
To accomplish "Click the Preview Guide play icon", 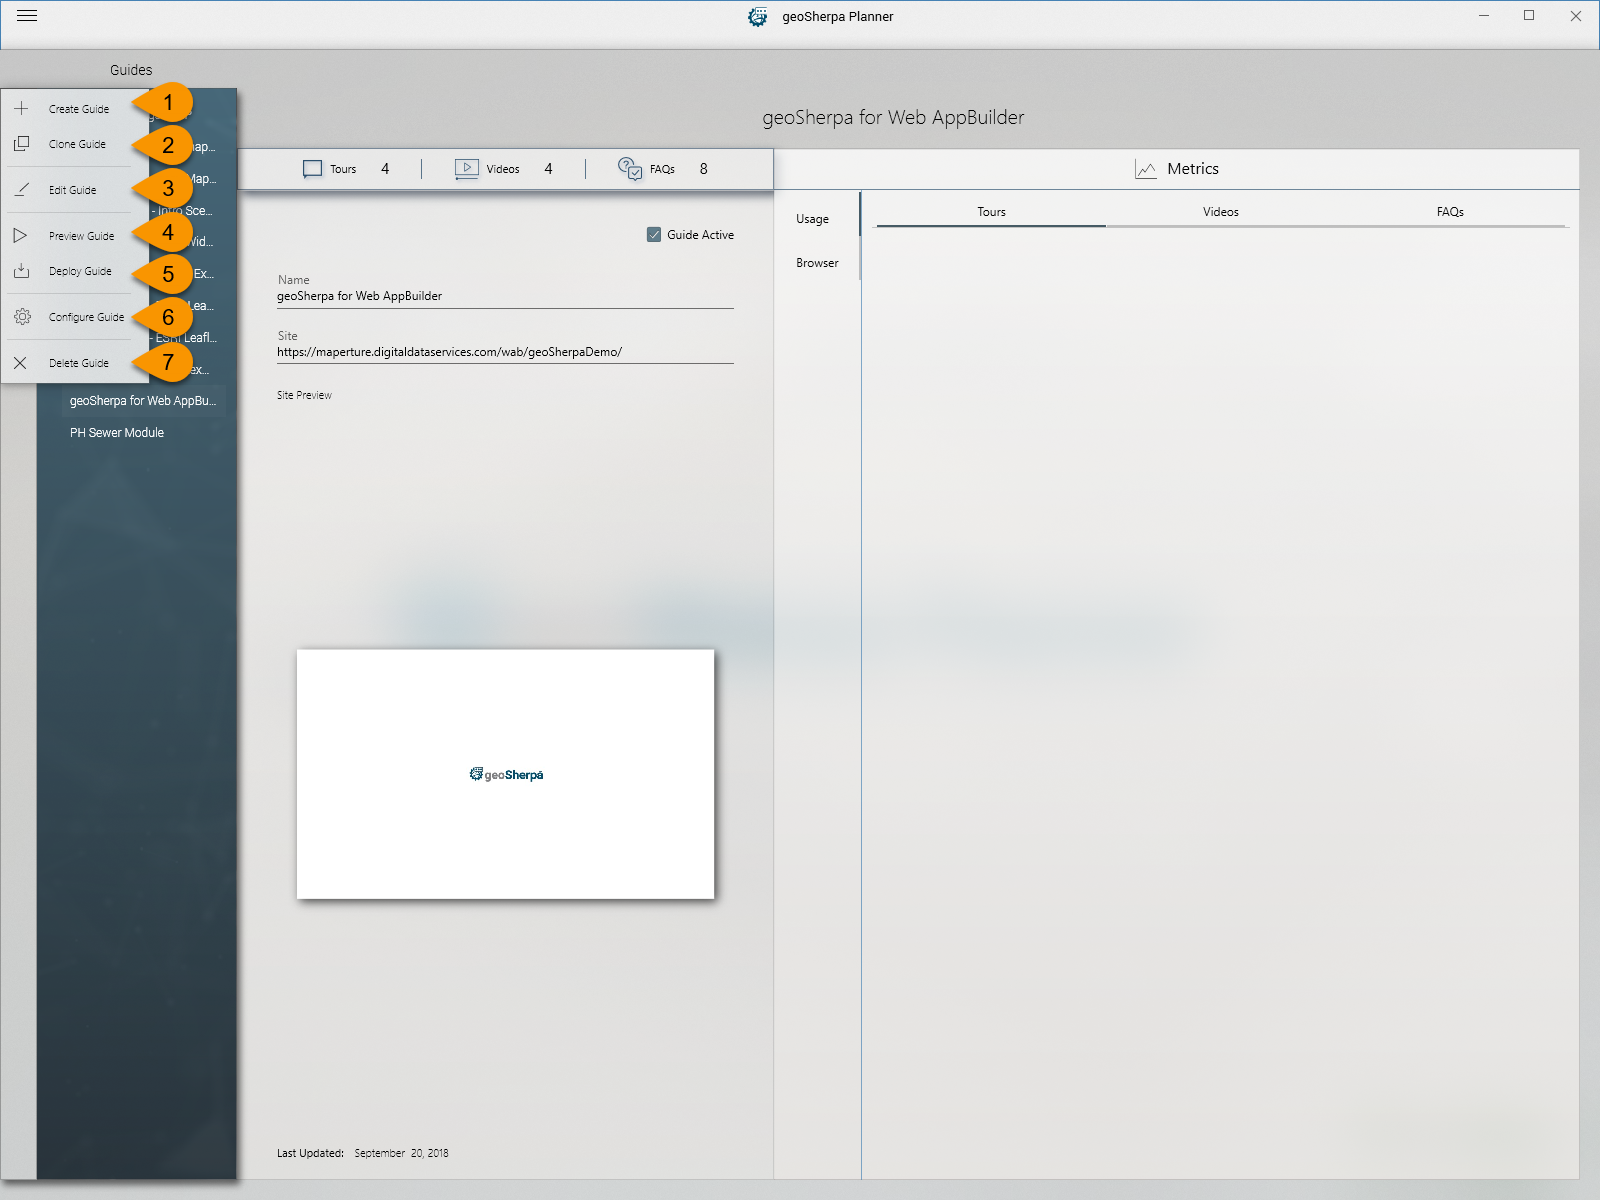I will pos(21,235).
